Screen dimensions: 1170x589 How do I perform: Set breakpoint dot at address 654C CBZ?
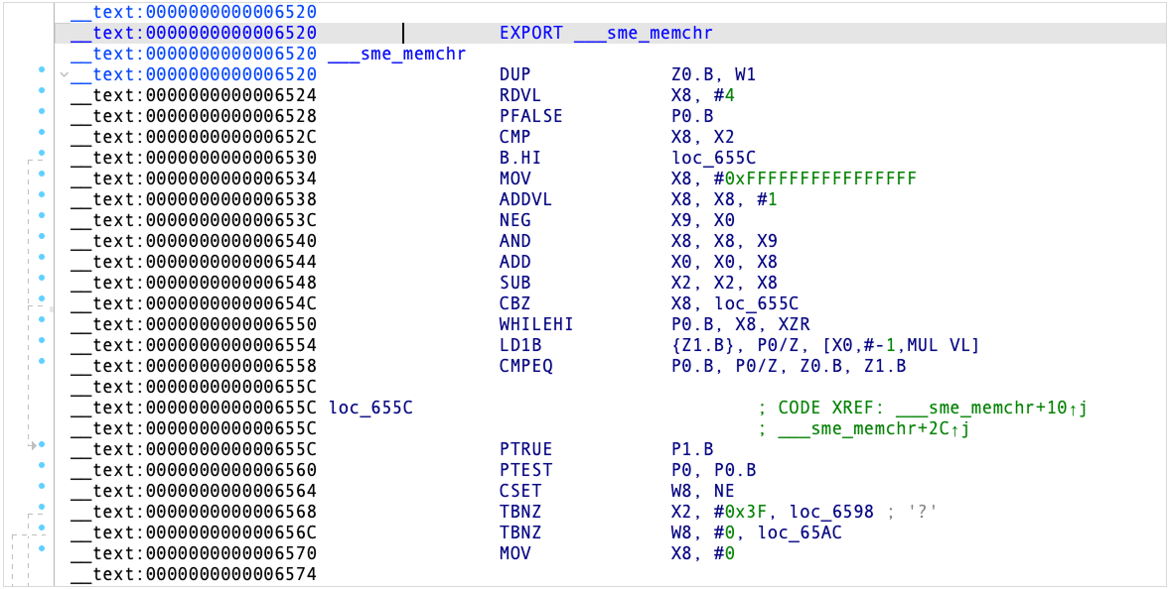[42, 299]
